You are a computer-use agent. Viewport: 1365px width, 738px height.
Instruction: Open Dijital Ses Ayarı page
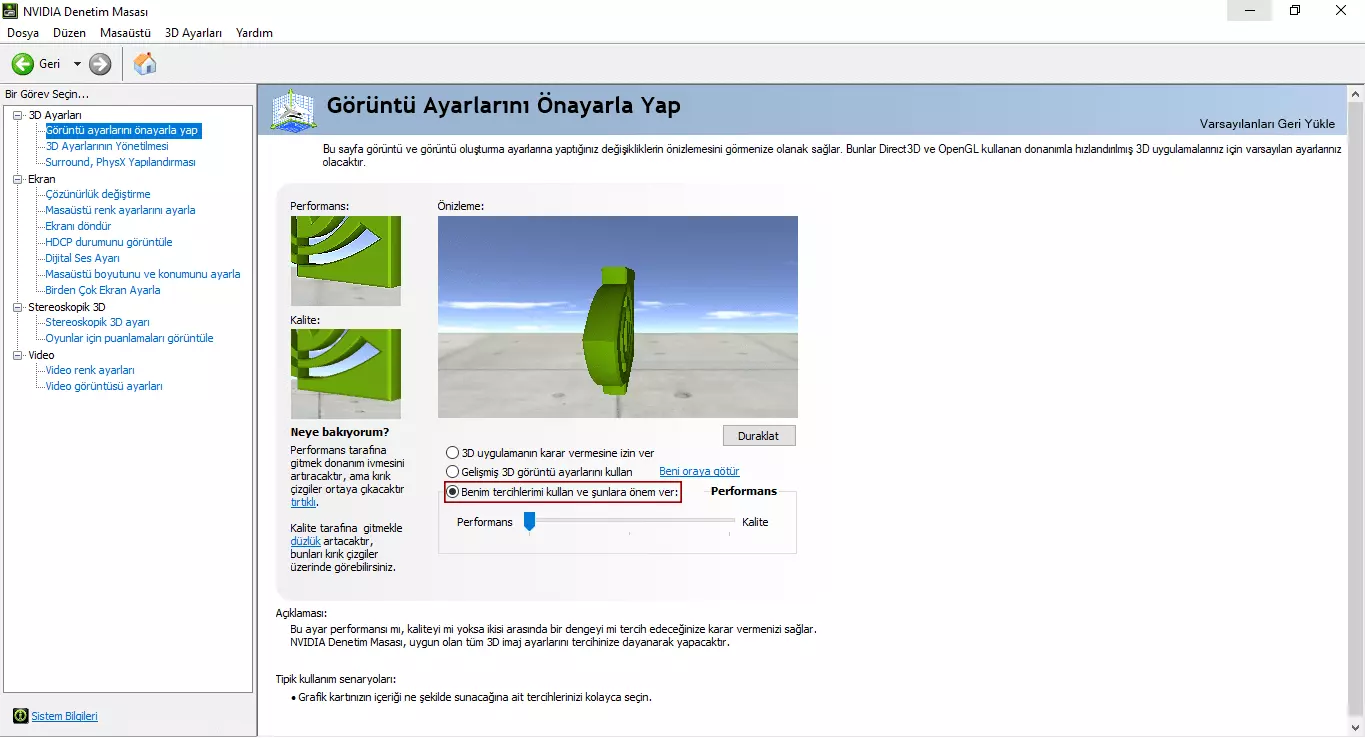tap(82, 258)
